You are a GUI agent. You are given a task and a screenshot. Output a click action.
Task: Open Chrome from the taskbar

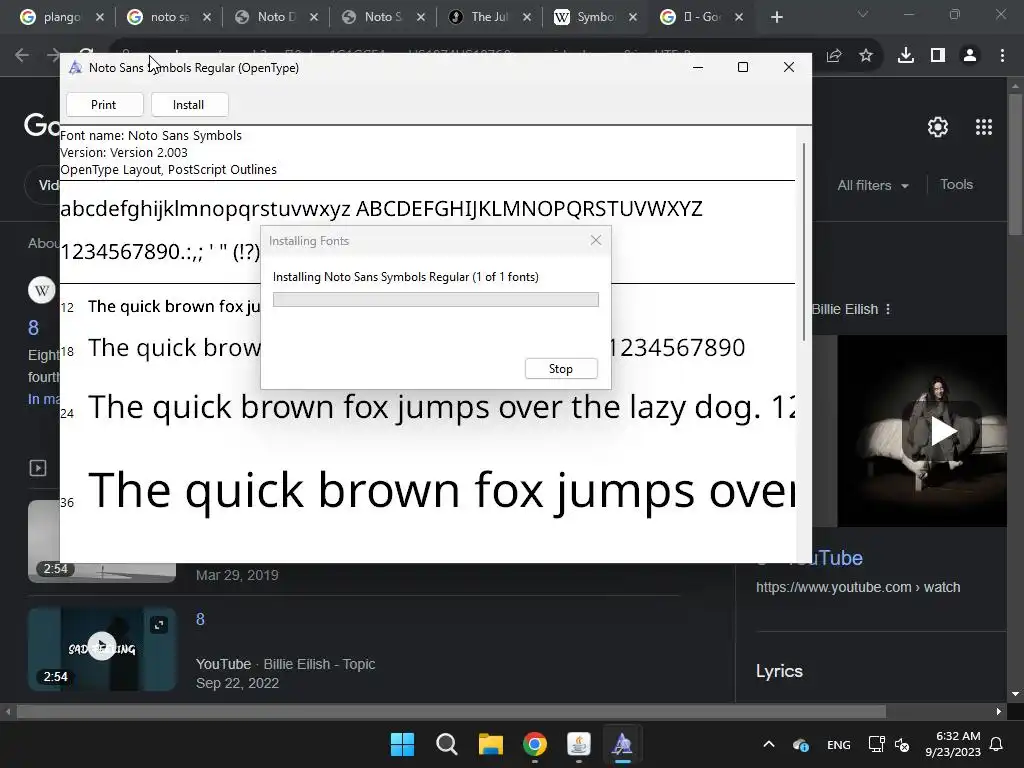[535, 744]
